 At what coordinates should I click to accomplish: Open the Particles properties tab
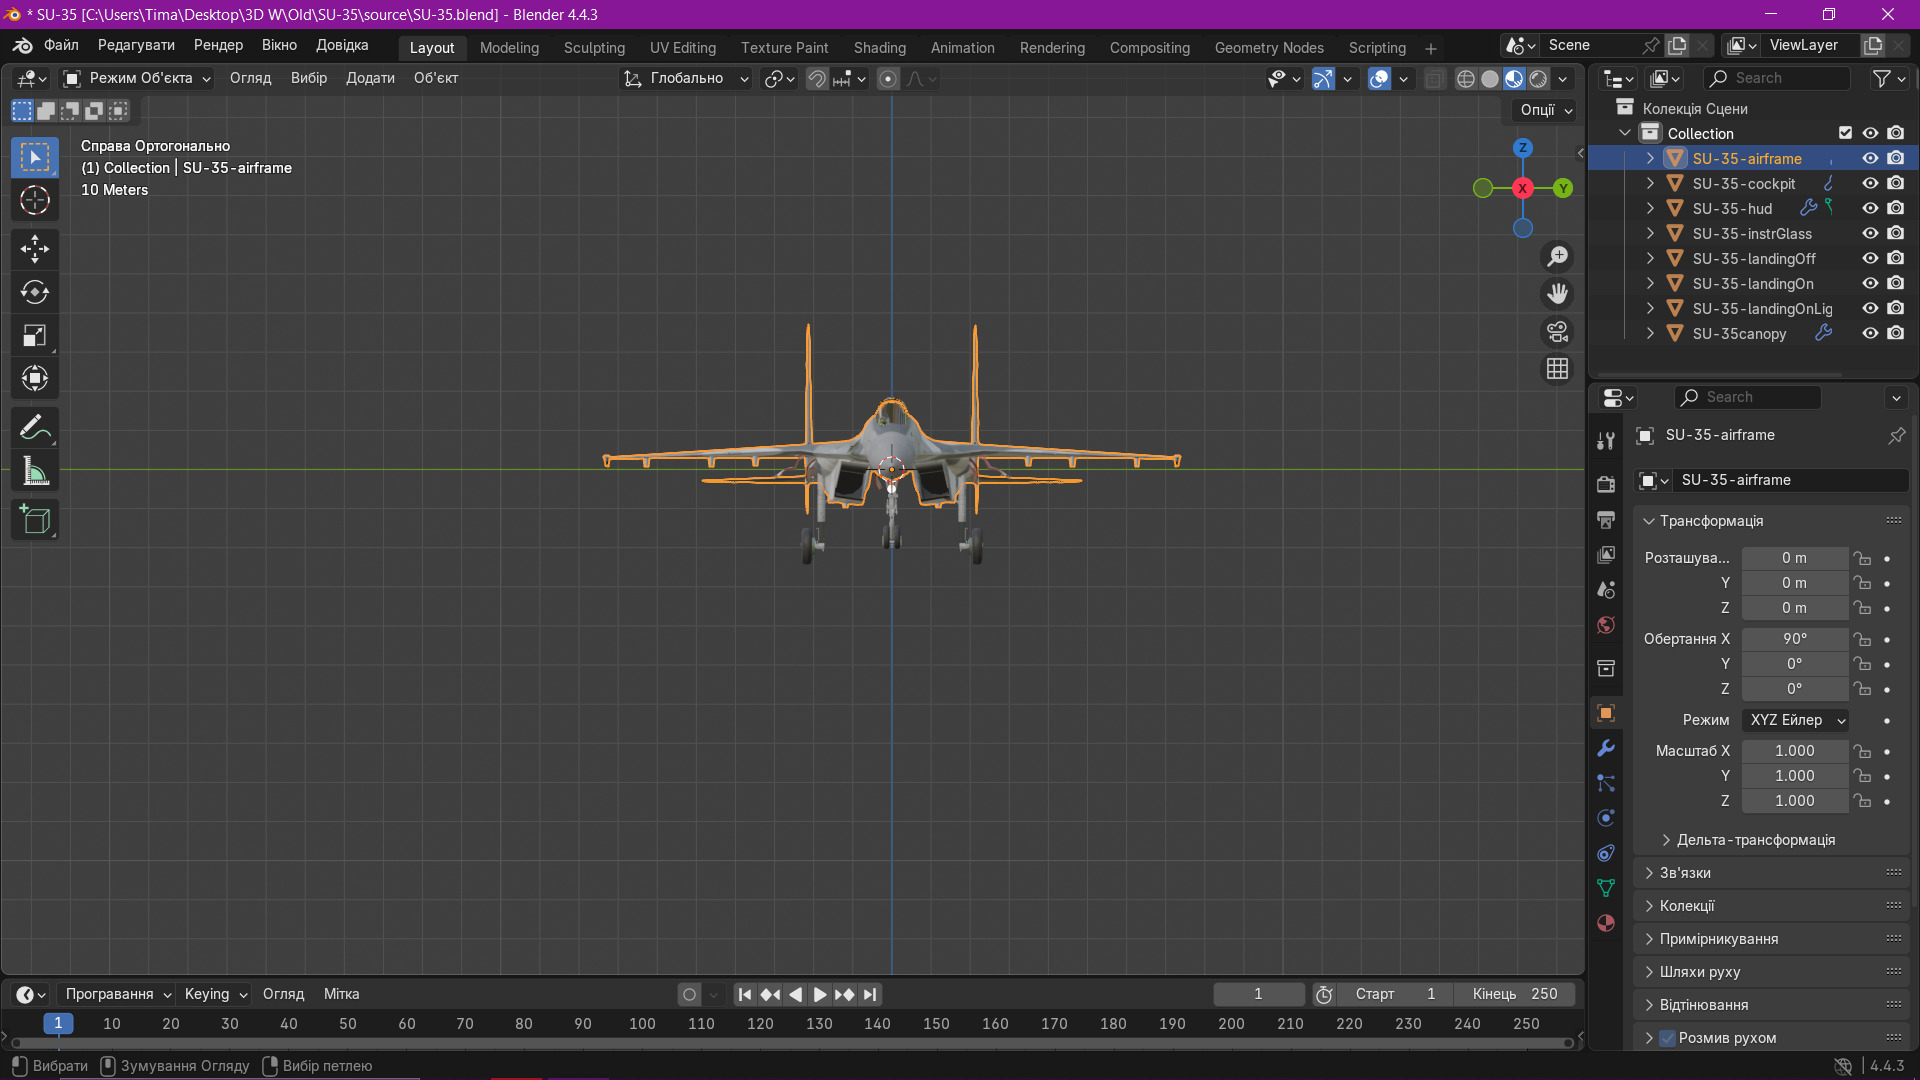click(1606, 783)
